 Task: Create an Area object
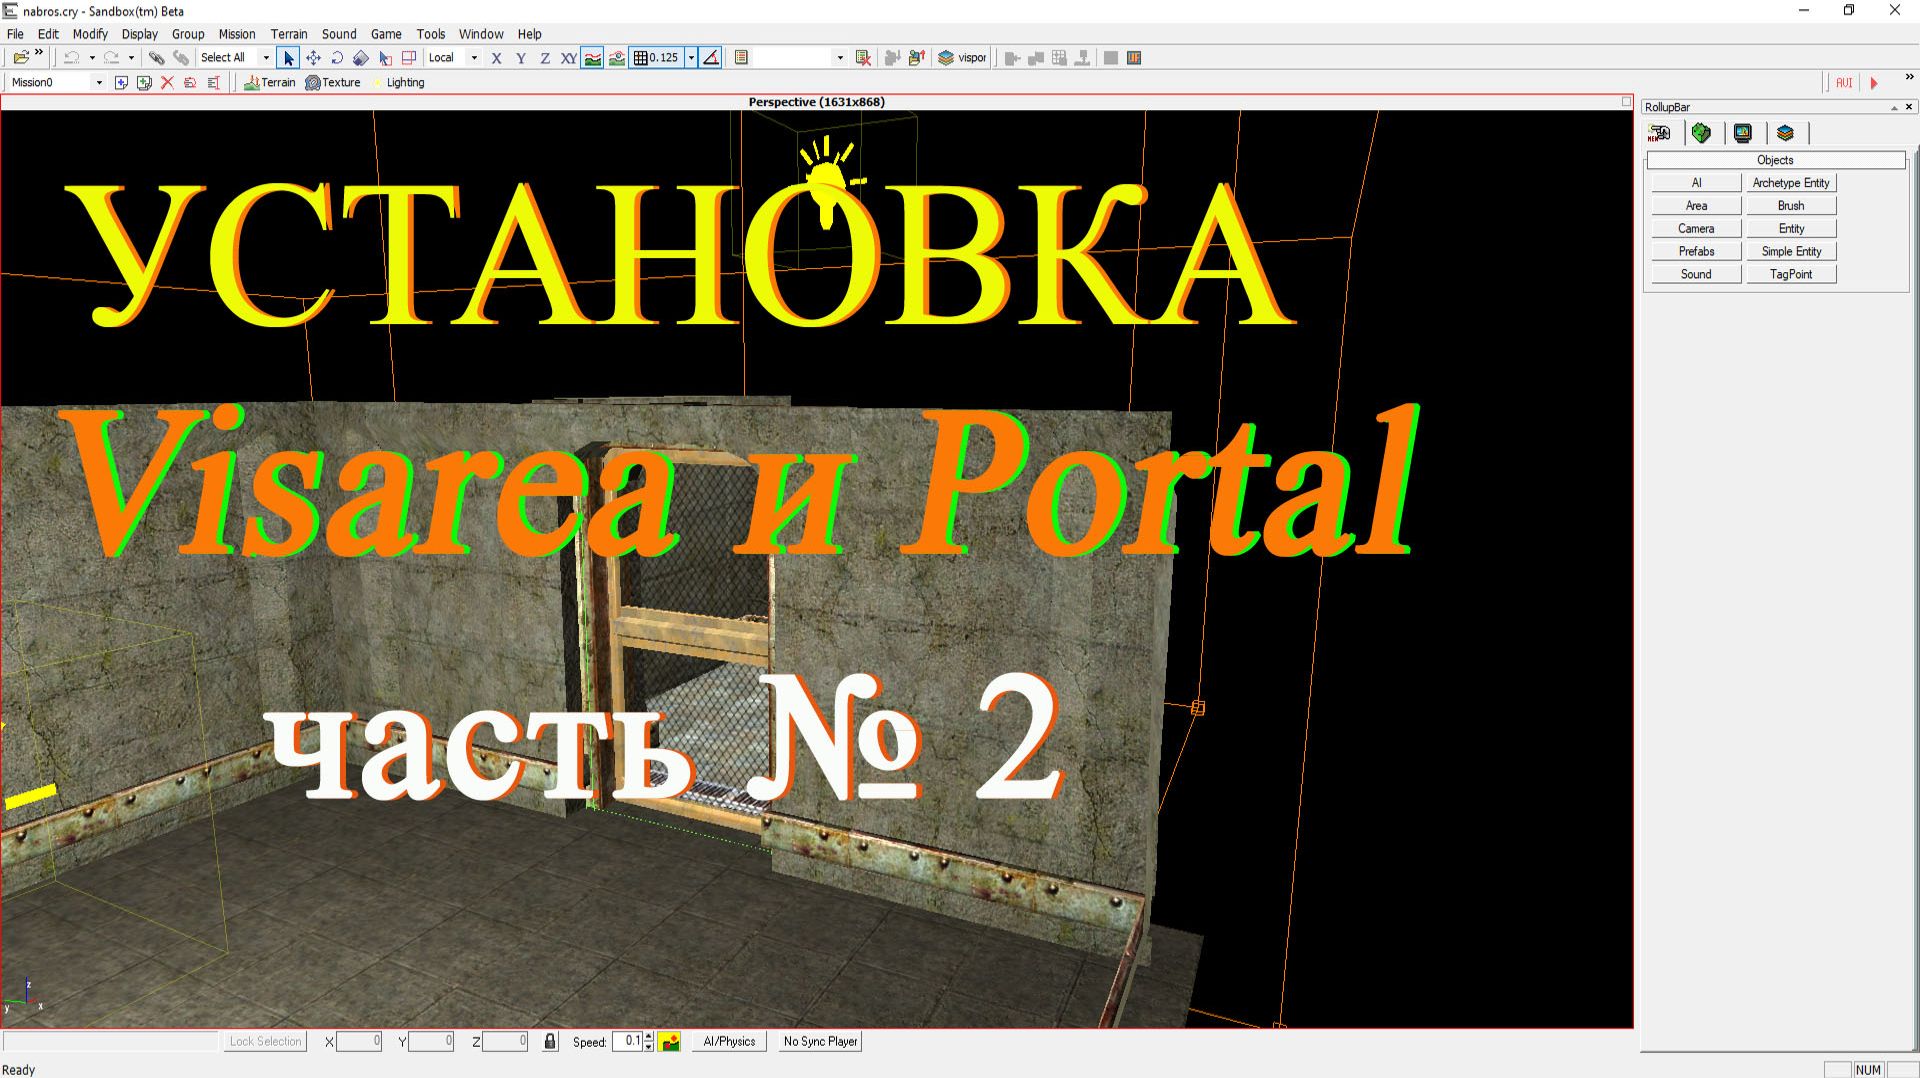pos(1696,206)
